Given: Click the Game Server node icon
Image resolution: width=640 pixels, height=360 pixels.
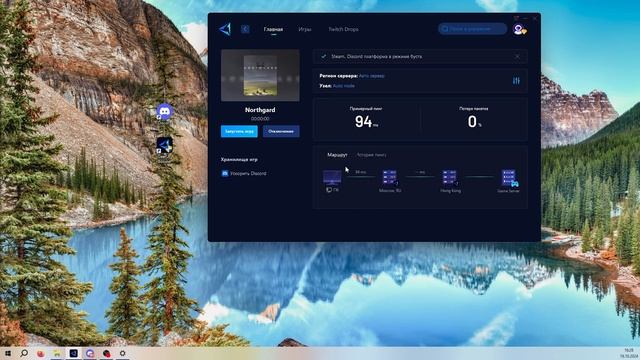Looking at the screenshot, I should coord(509,178).
